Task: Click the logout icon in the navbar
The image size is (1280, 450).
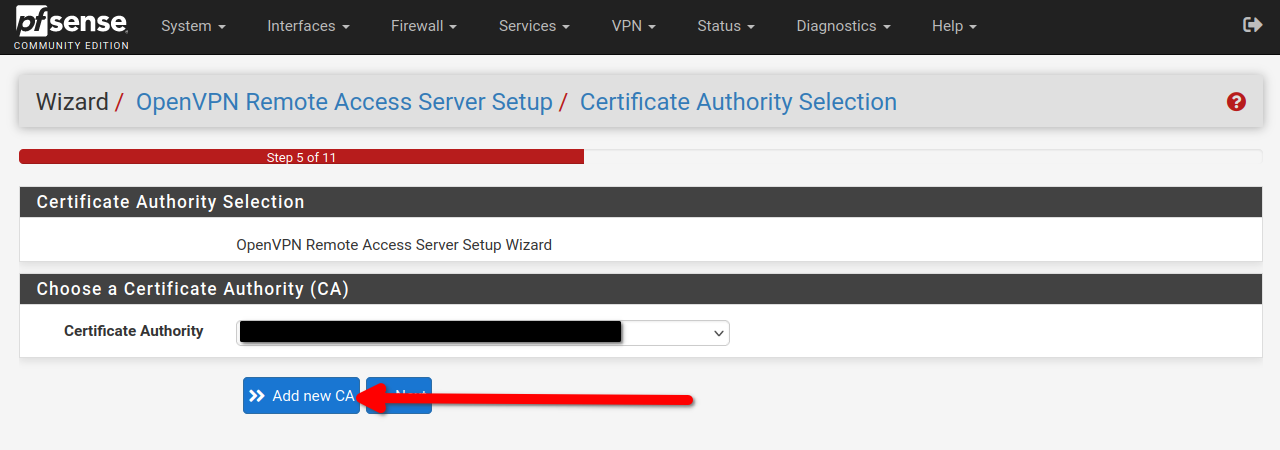Action: click(x=1252, y=25)
